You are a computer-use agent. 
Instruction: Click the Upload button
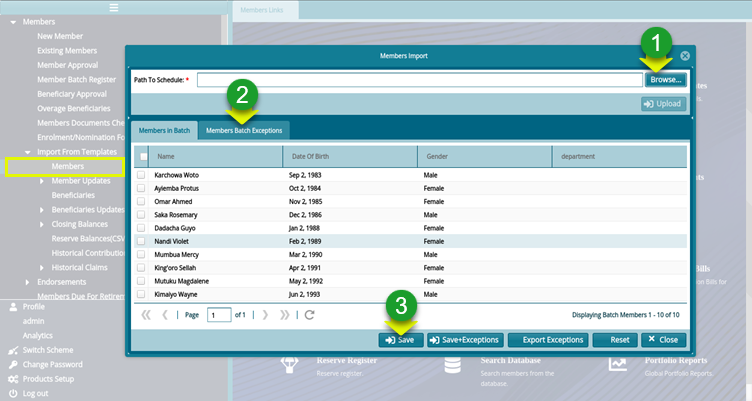tap(663, 104)
